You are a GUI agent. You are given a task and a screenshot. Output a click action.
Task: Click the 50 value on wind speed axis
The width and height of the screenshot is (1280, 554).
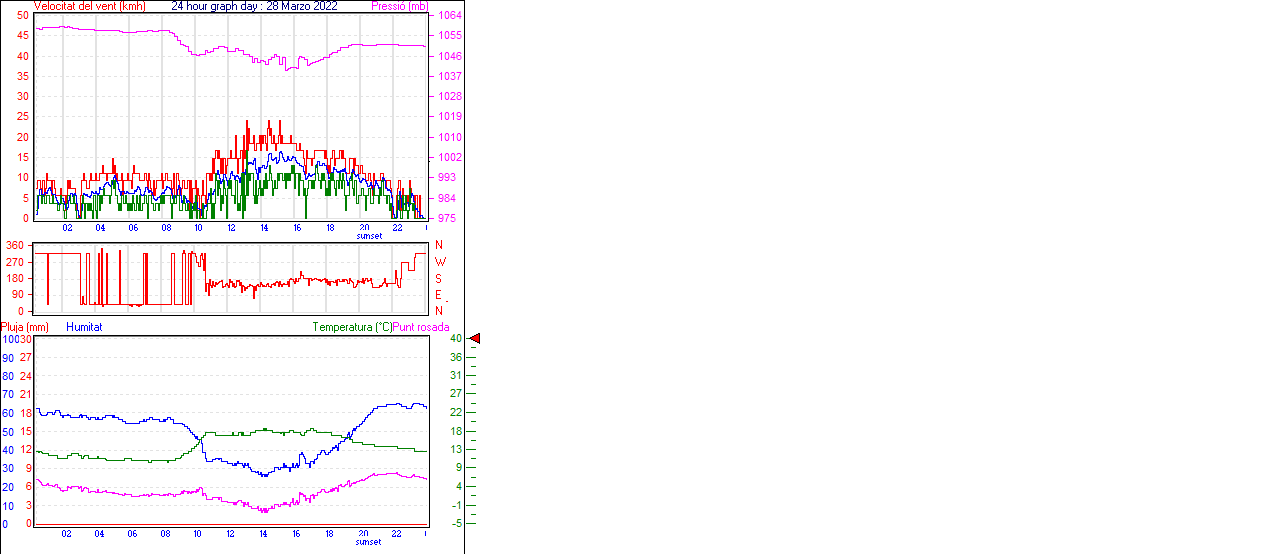(22, 16)
